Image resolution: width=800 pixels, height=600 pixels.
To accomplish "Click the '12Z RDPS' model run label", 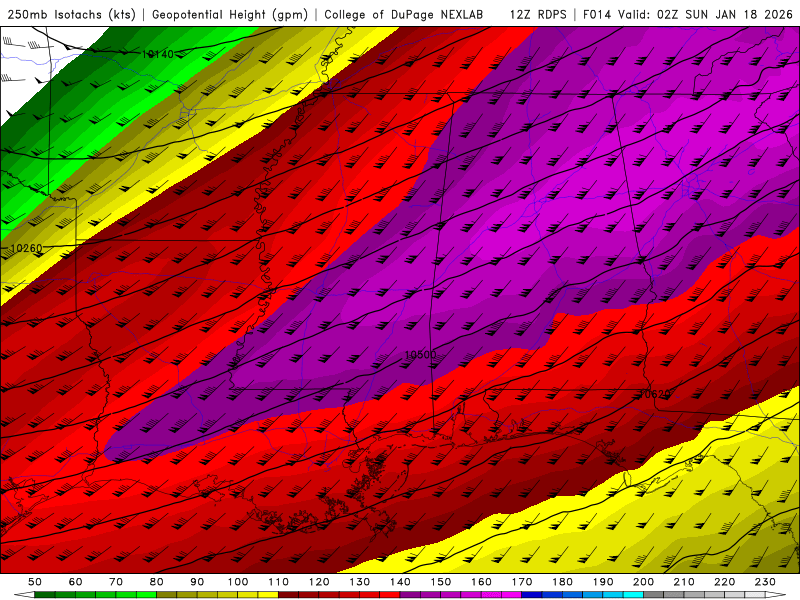I will pos(538,14).
